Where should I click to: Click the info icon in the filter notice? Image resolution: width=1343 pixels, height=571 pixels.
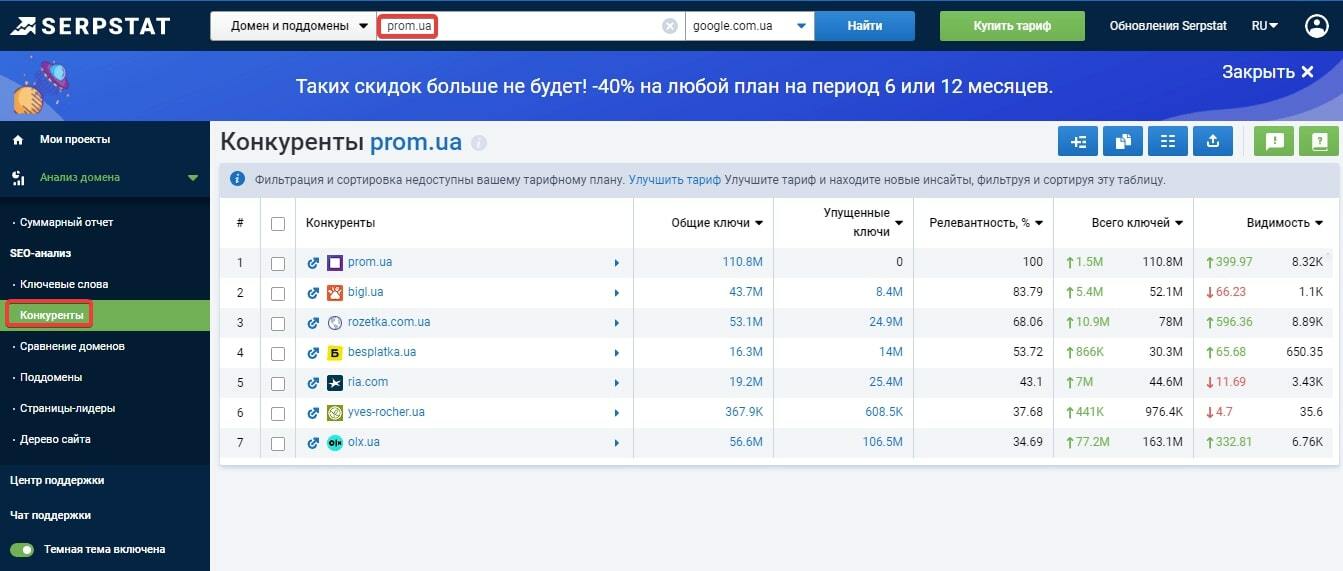[x=237, y=180]
